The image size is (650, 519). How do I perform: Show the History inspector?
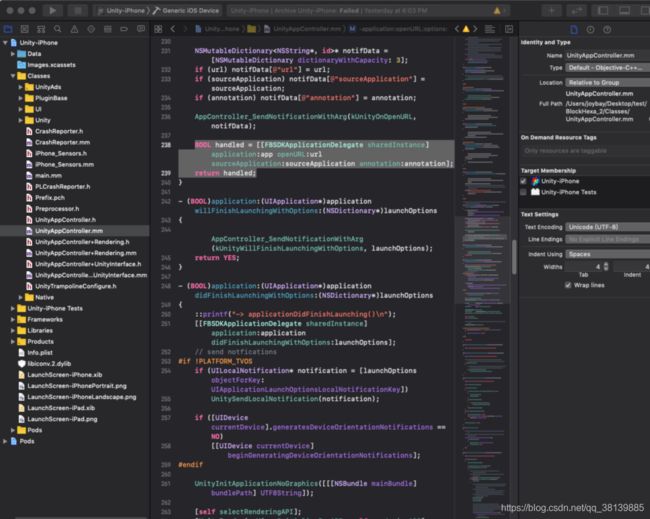coord(590,29)
